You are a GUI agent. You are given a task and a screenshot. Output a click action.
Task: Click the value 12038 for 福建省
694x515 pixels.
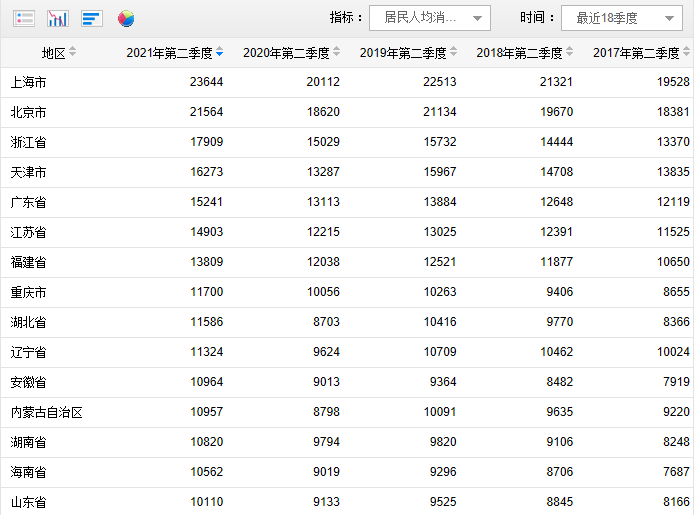point(323,262)
